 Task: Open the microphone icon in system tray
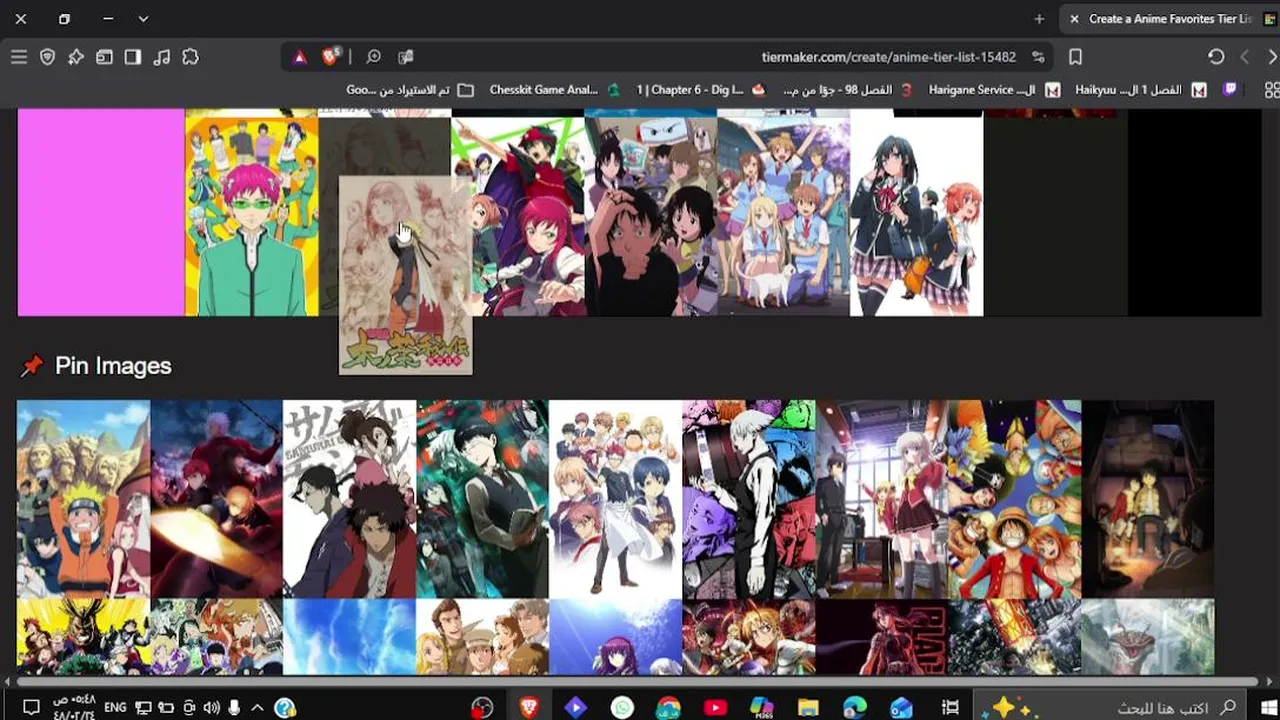tap(235, 707)
